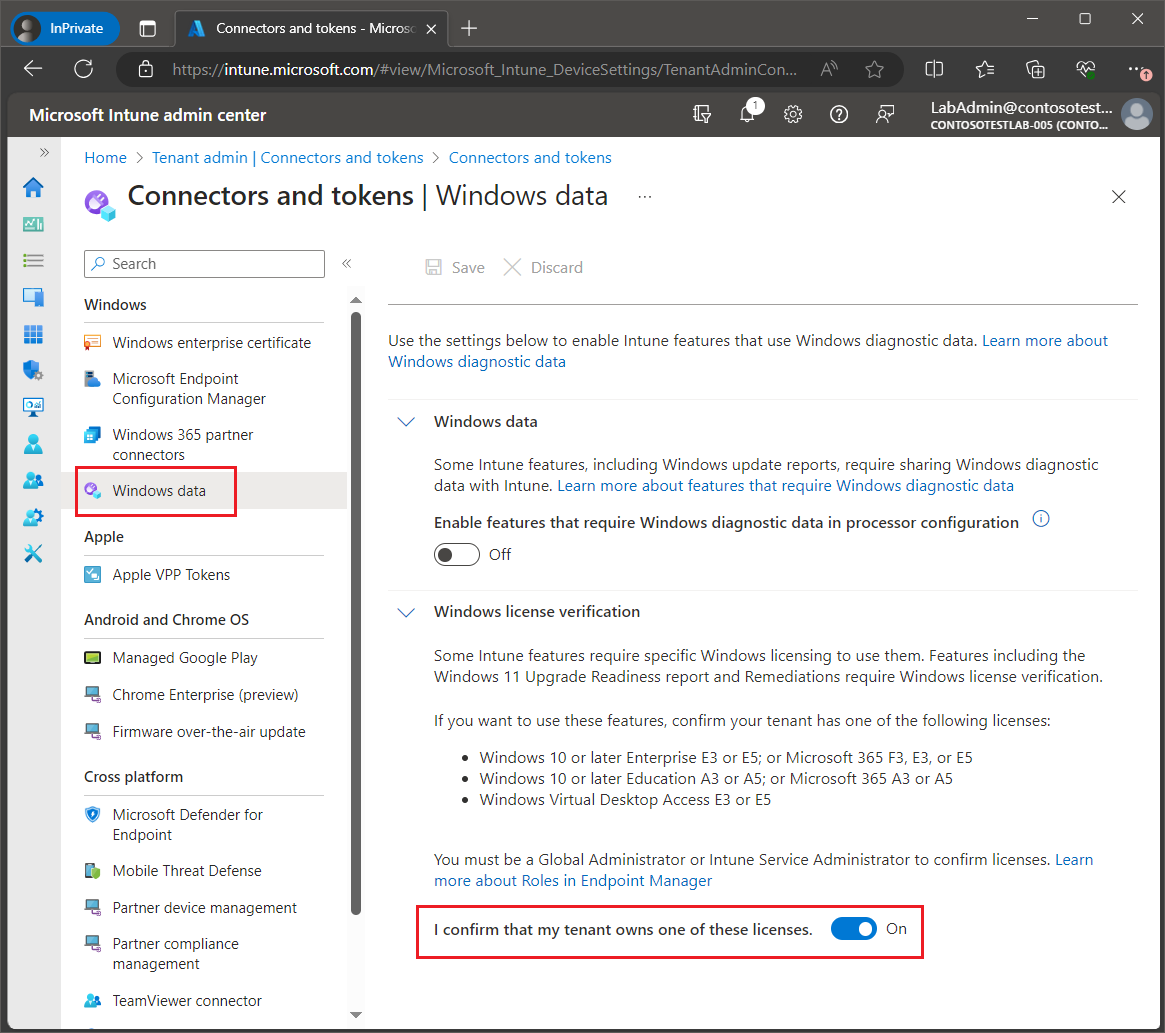Open Cloud Shell / directory filter icon
Image resolution: width=1165 pixels, height=1033 pixels.
[701, 114]
